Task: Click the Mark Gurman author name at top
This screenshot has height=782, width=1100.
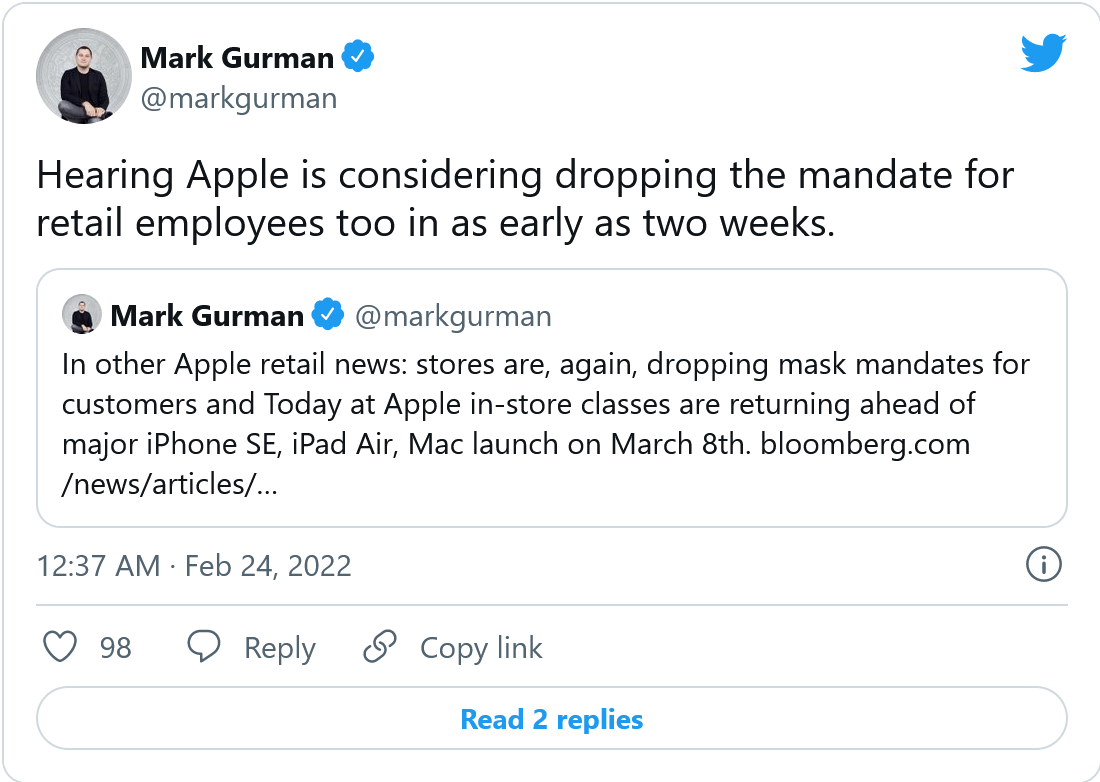Action: tap(237, 58)
